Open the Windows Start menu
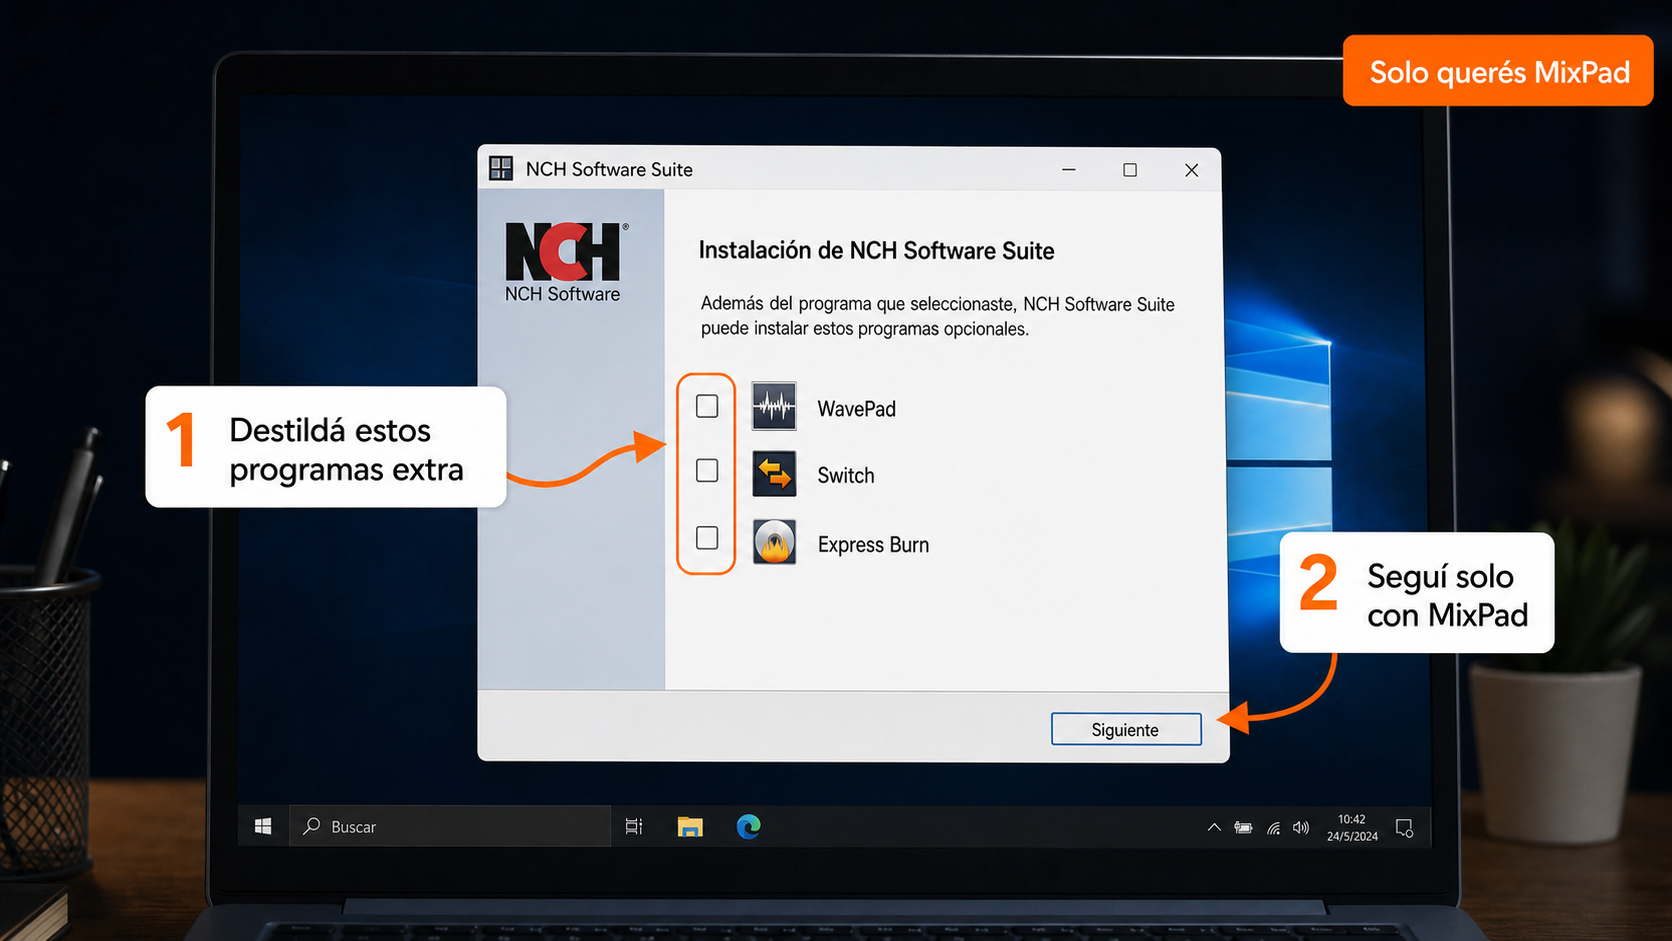The height and width of the screenshot is (941, 1672). (x=263, y=826)
